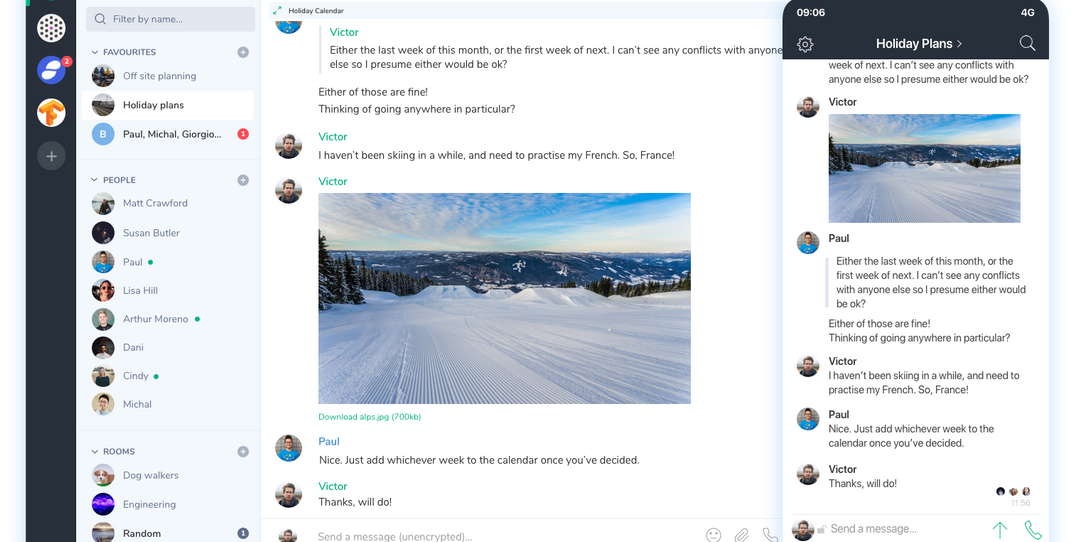Open the Holiday Calendar widget
This screenshot has height=542, width=1080.
click(315, 10)
